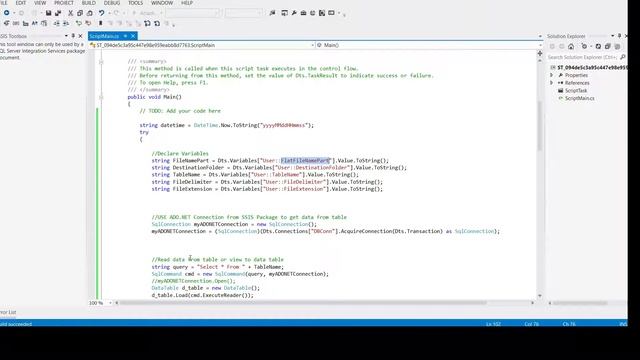
Task: Click the highlighted FlatFileNamePart text in code
Action: coord(305,161)
